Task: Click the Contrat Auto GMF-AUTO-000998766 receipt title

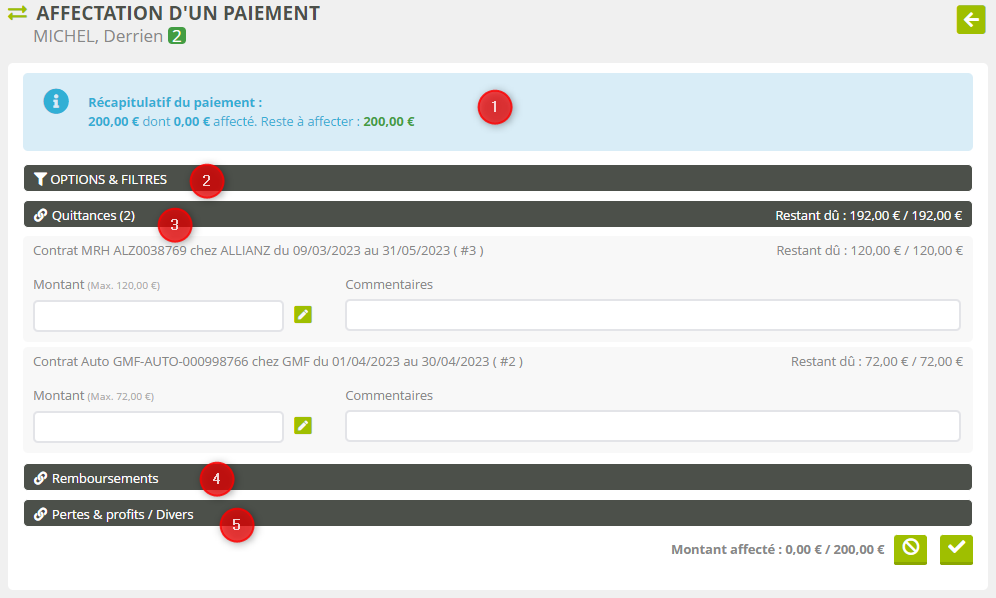Action: point(277,361)
